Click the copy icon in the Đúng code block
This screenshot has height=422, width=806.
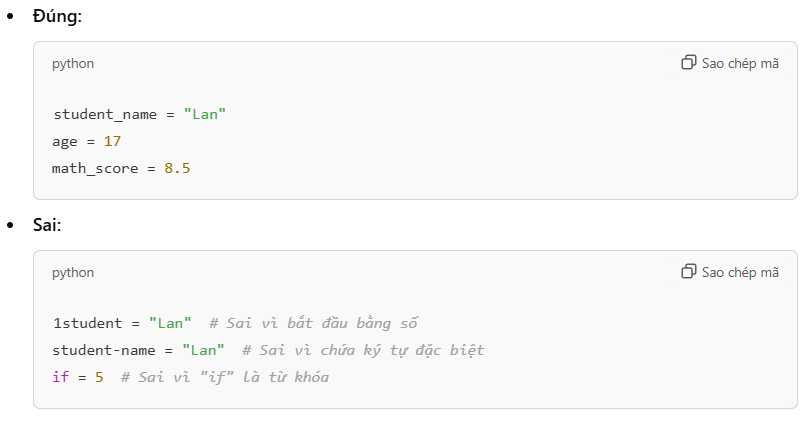[x=688, y=63]
